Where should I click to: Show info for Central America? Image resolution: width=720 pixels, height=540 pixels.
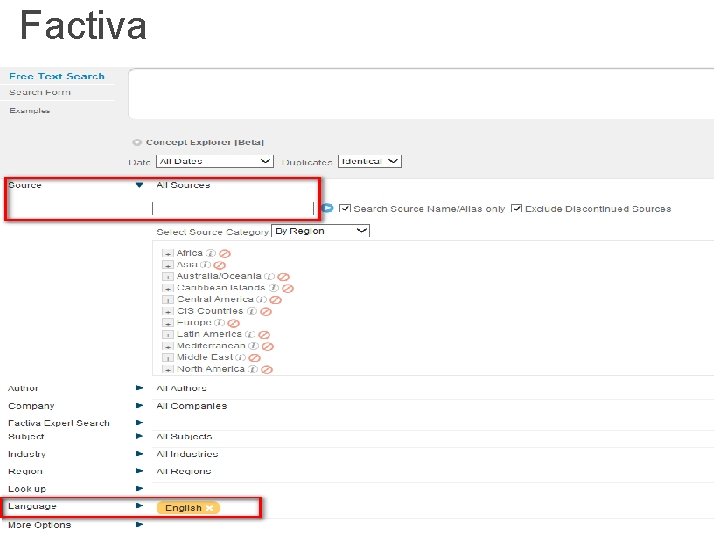tap(261, 299)
